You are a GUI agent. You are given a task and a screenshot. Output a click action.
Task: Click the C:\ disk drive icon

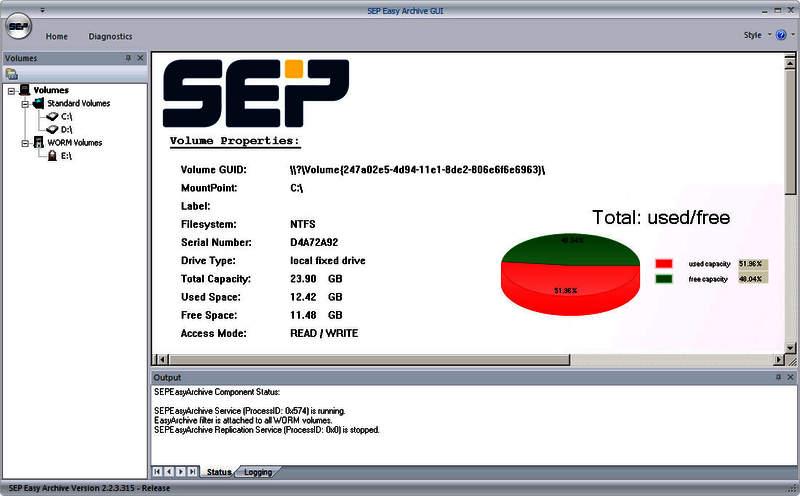pos(52,117)
